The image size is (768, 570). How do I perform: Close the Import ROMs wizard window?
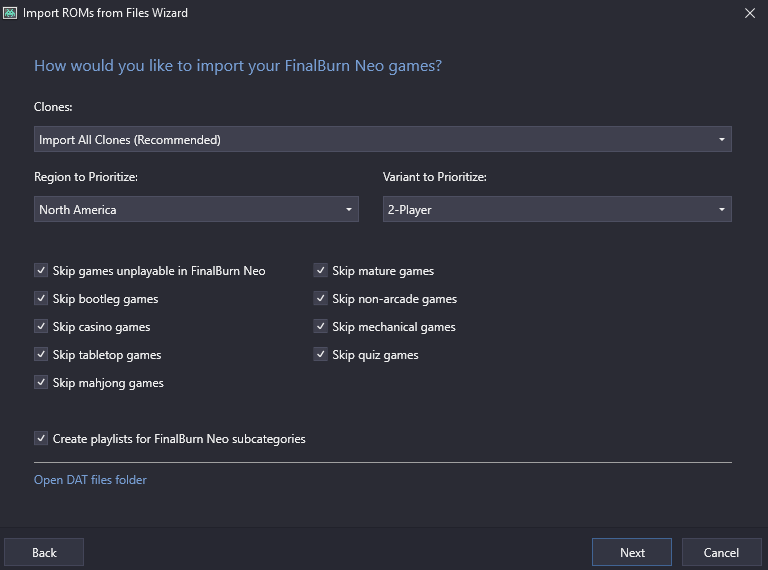750,13
